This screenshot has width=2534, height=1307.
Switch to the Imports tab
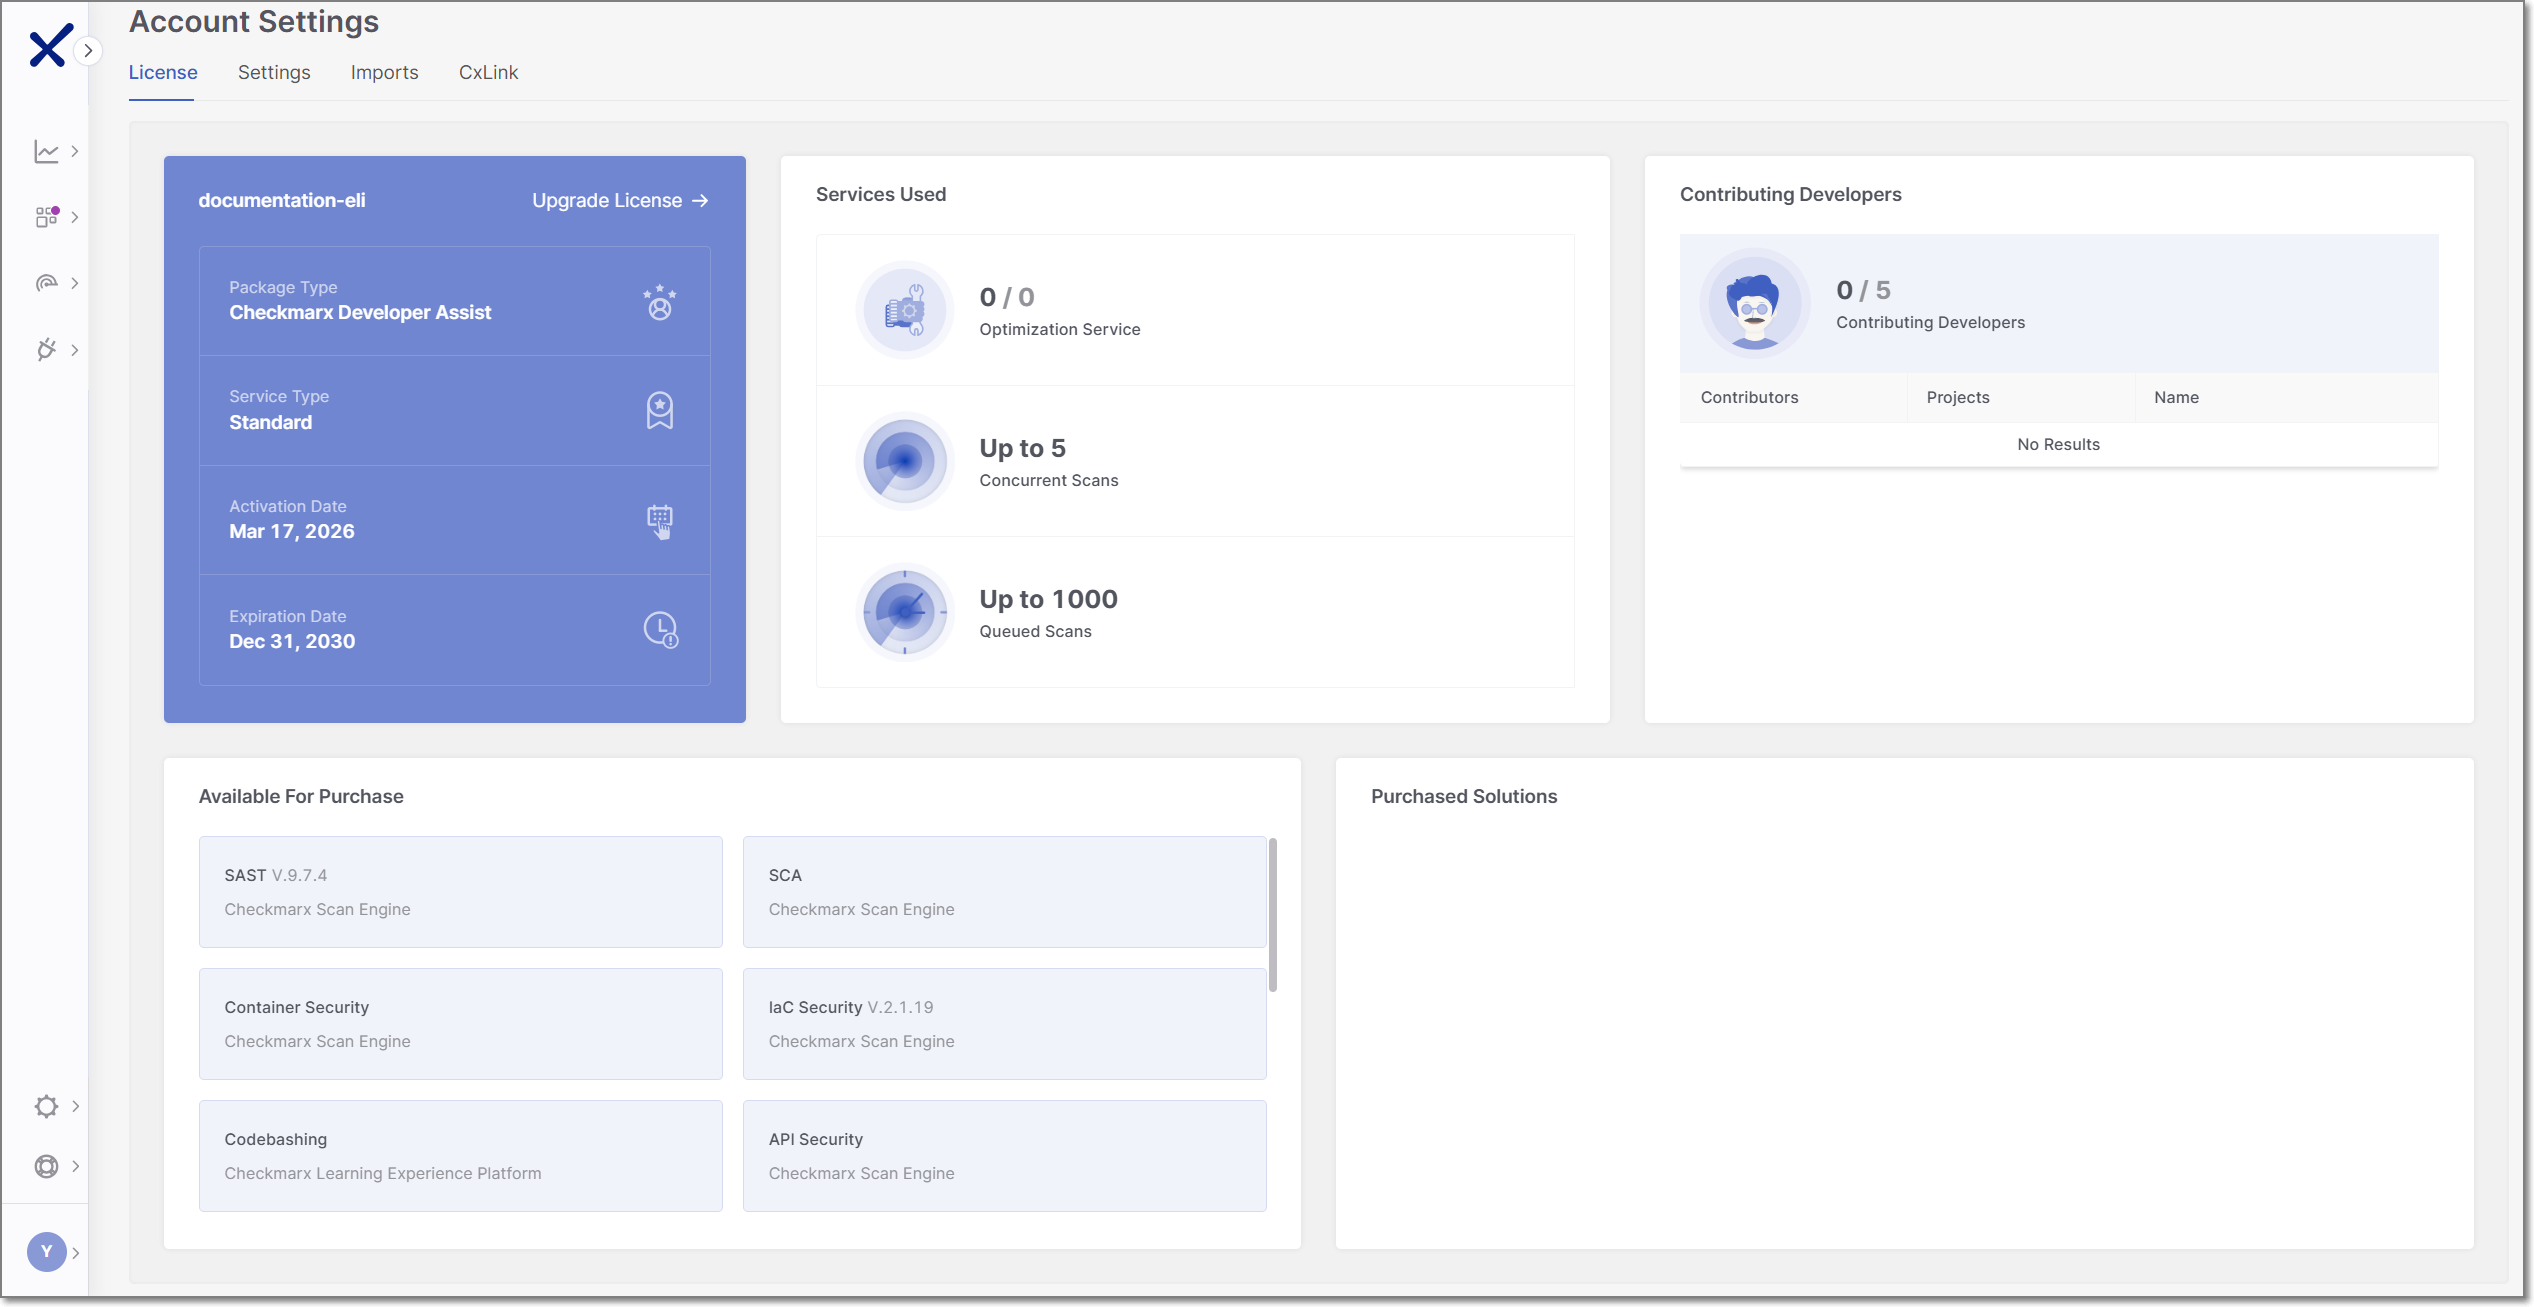point(384,72)
